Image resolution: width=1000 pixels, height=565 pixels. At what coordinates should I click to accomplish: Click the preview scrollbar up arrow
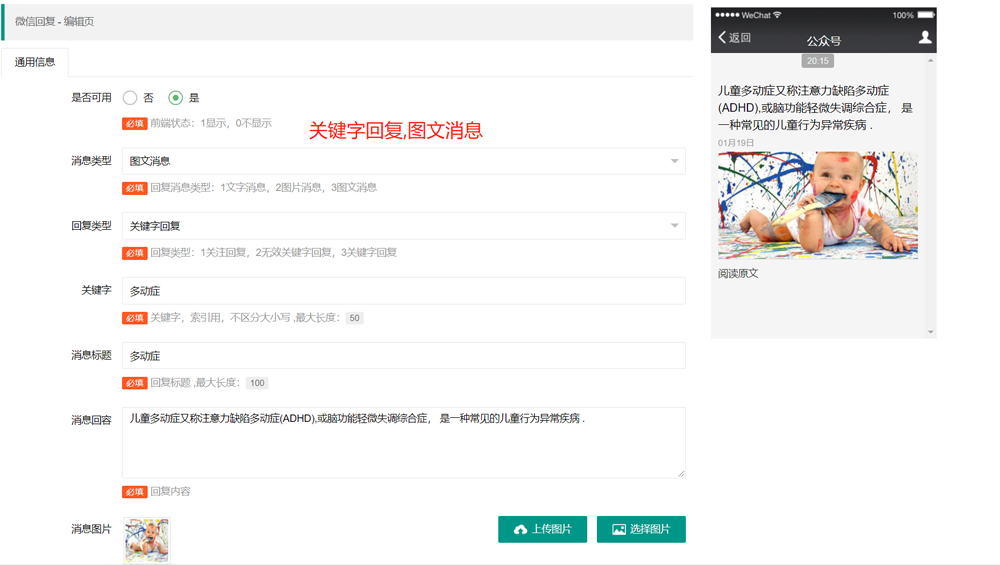point(930,61)
